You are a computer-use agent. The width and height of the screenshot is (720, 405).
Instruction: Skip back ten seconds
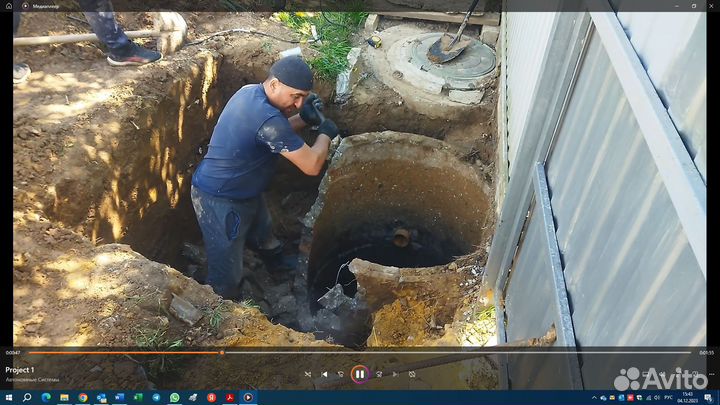(x=341, y=374)
